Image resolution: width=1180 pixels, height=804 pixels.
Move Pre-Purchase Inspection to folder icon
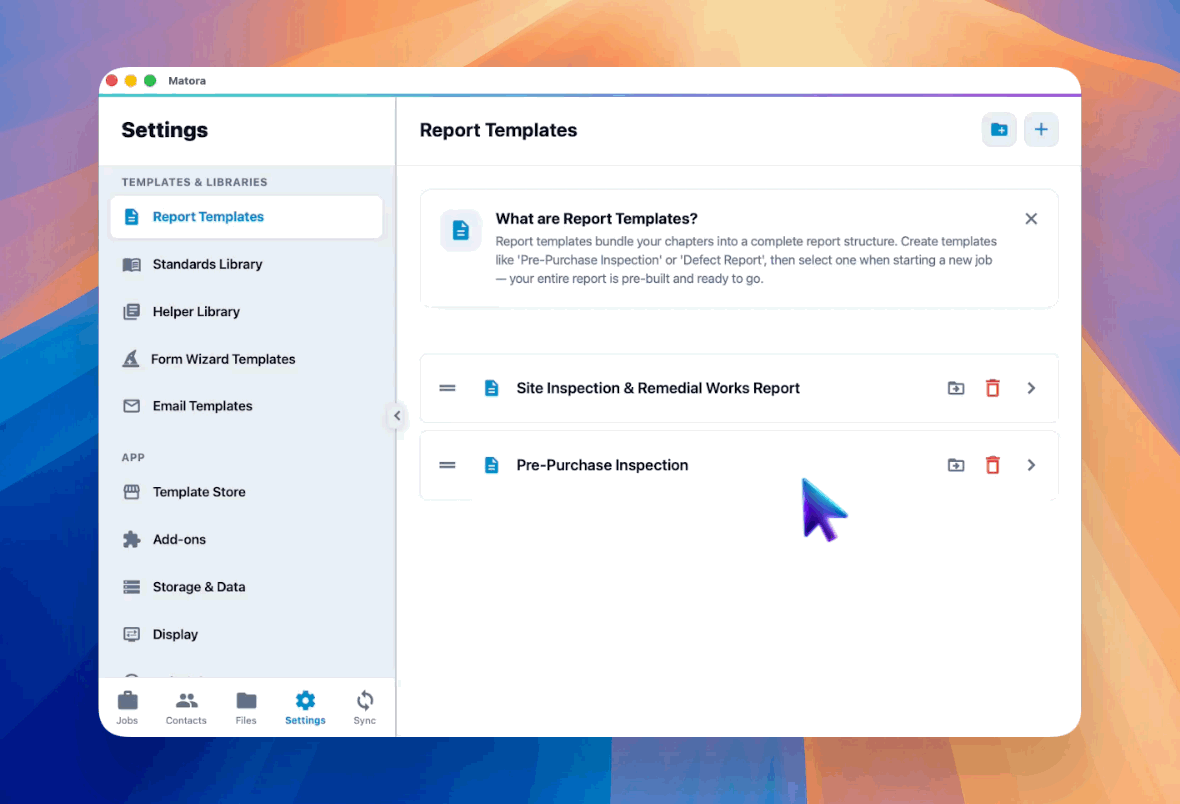pyautogui.click(x=956, y=465)
